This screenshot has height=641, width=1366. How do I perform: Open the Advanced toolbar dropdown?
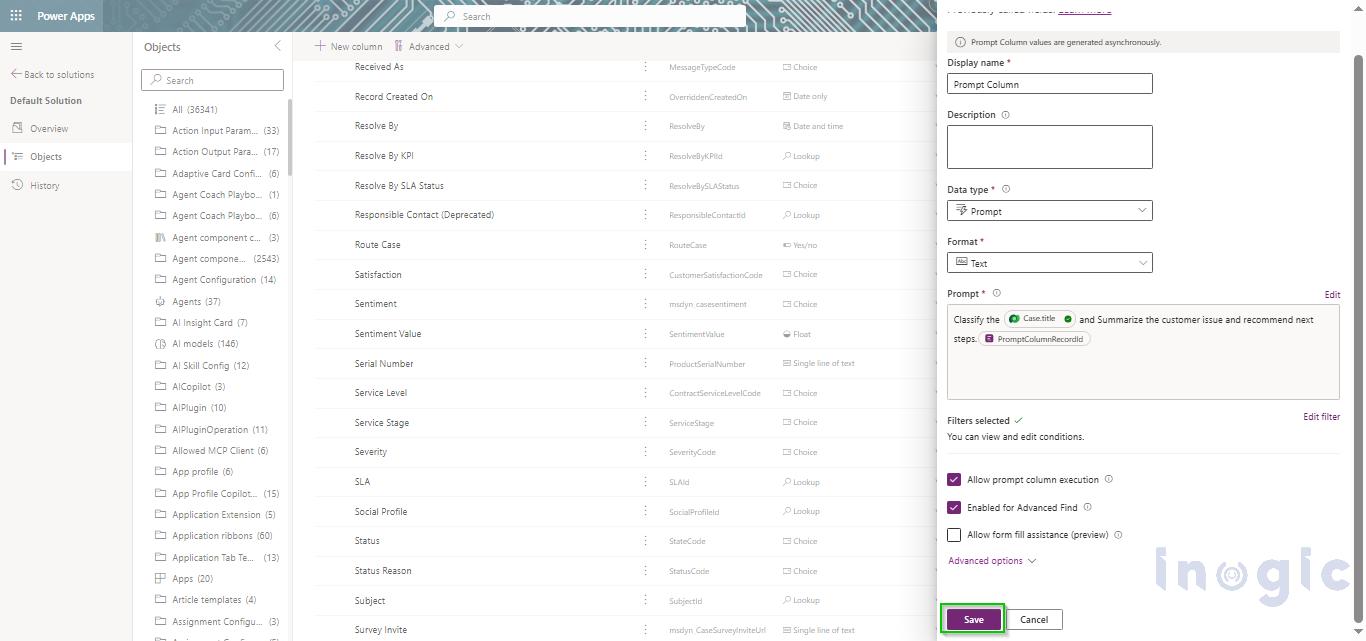429,46
